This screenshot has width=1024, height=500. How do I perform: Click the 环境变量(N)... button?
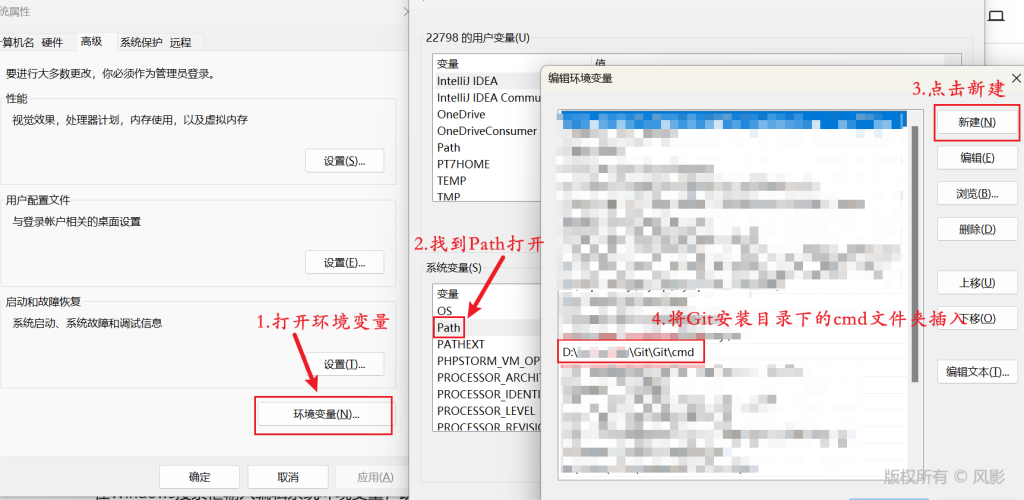[x=325, y=414]
